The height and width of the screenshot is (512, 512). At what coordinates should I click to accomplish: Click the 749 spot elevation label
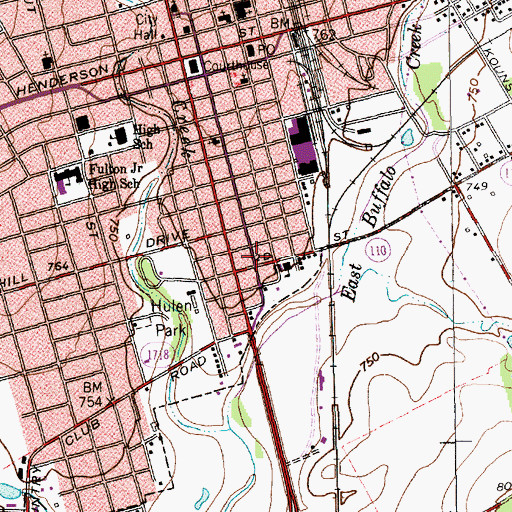point(477,186)
